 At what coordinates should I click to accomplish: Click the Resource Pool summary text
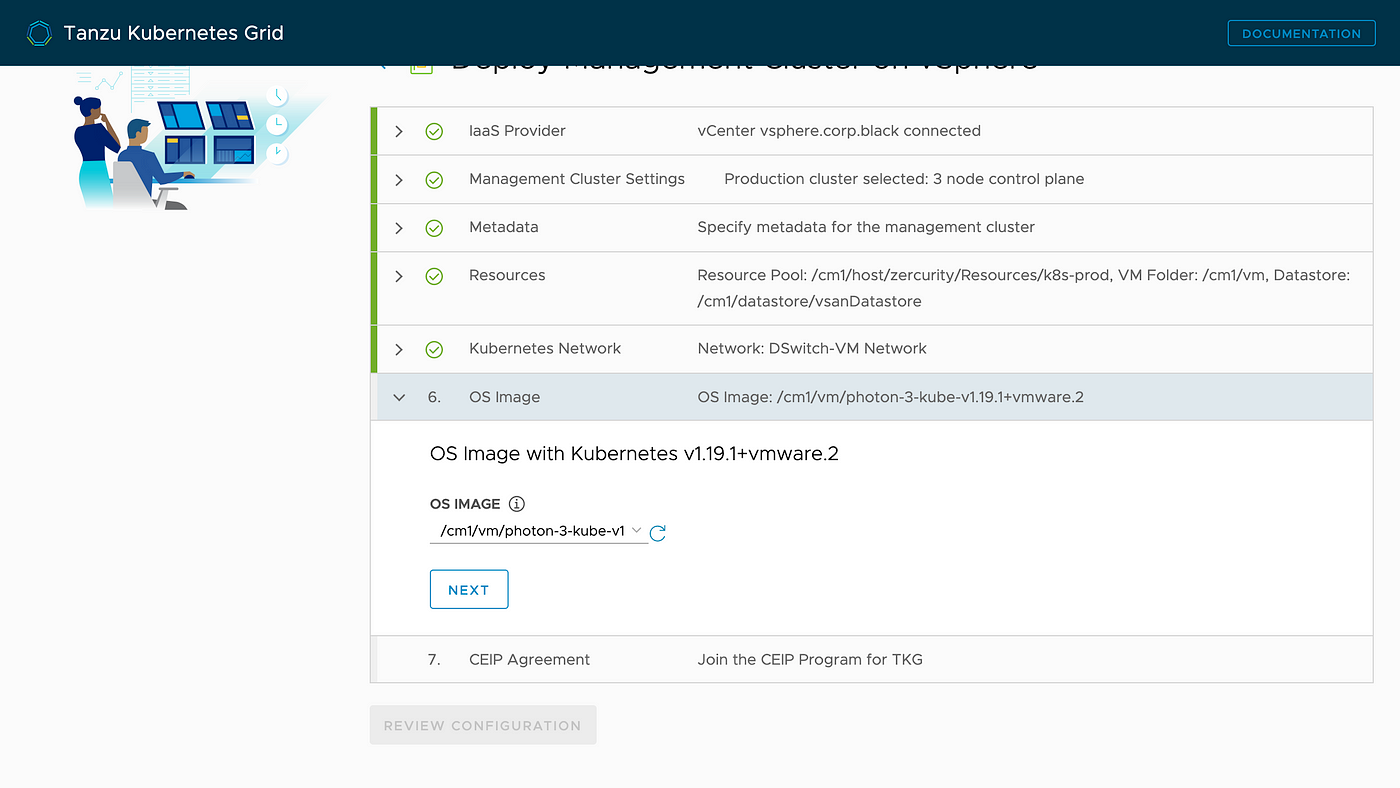pyautogui.click(x=1024, y=288)
